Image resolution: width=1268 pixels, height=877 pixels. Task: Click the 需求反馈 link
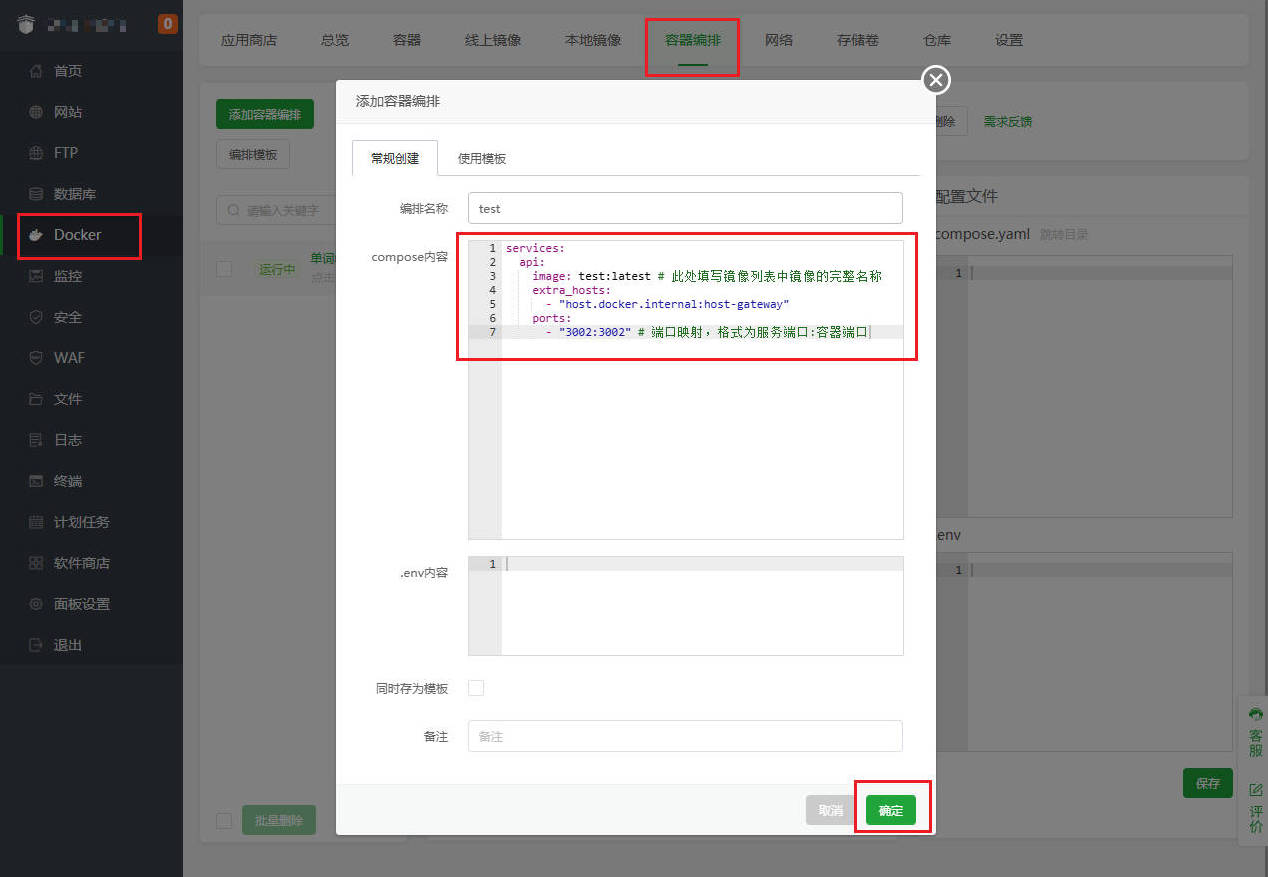1007,122
